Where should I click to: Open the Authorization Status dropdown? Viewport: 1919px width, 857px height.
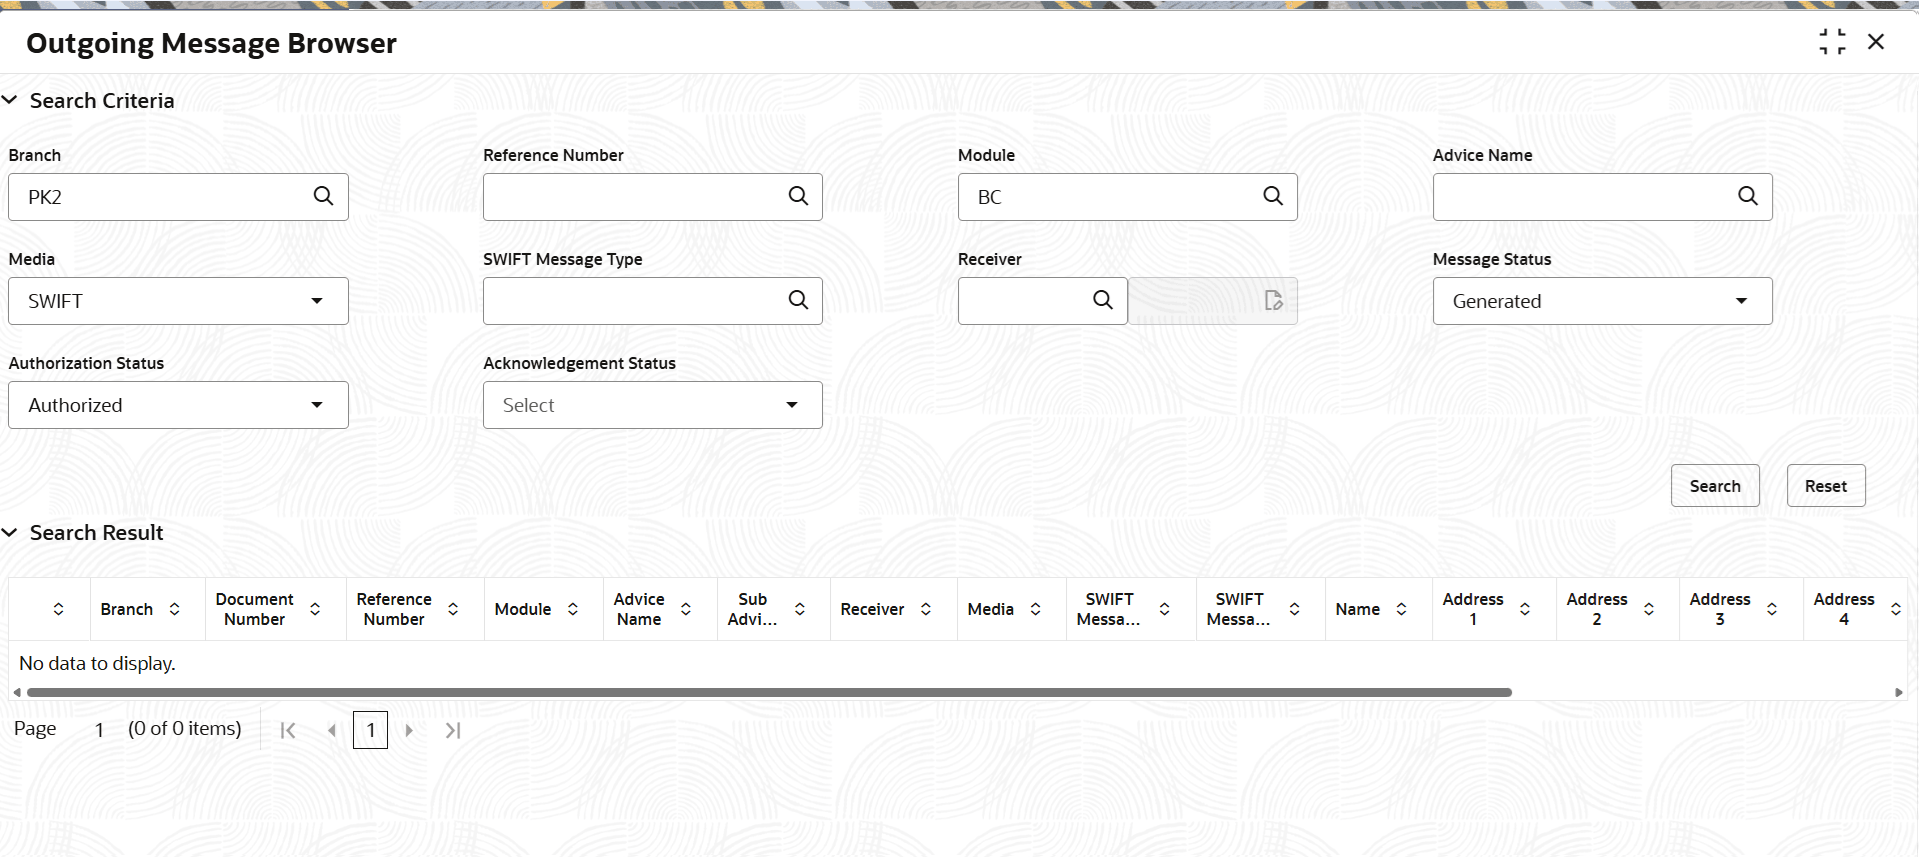[178, 405]
